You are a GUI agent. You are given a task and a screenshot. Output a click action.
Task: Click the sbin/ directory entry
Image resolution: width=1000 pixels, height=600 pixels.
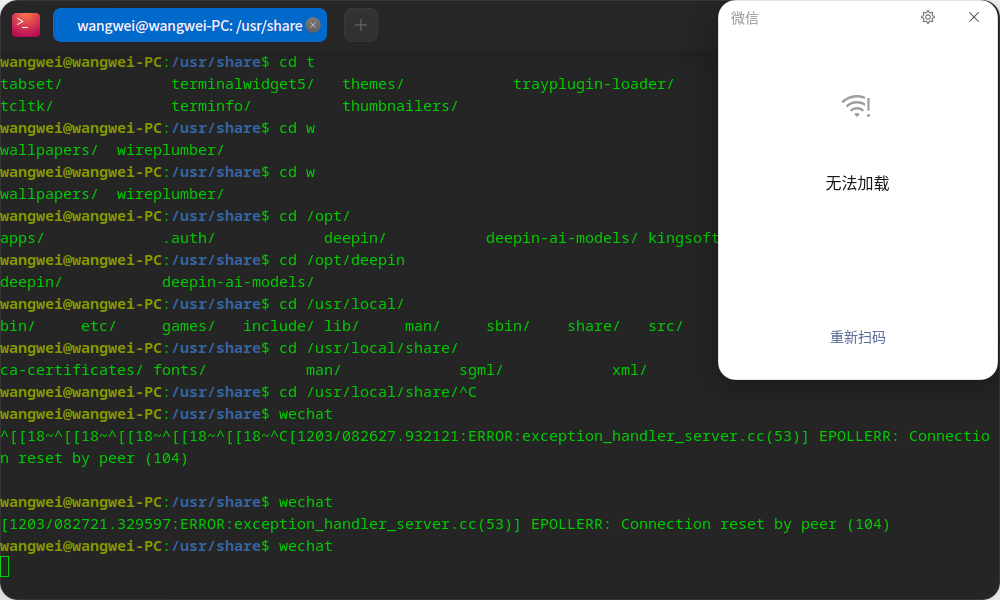pyautogui.click(x=508, y=326)
